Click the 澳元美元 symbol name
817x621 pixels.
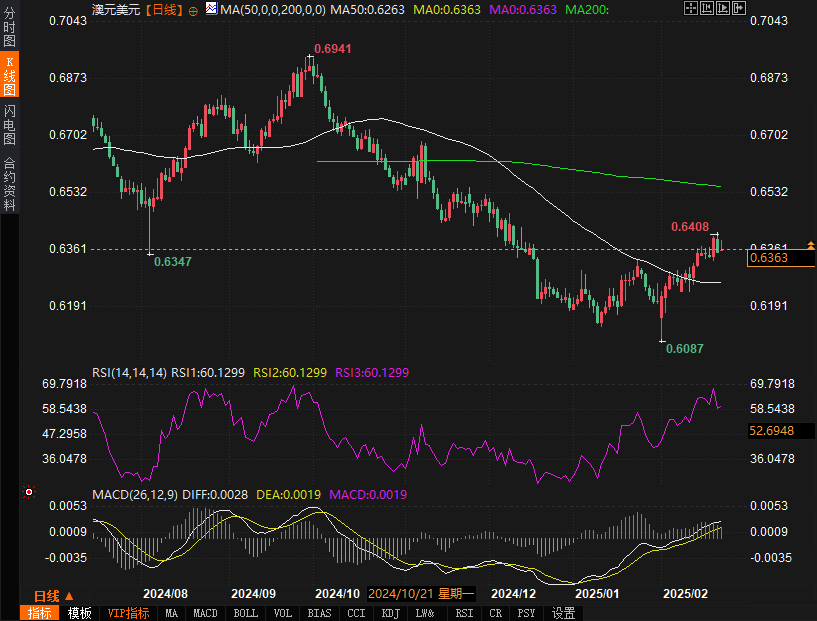click(116, 9)
